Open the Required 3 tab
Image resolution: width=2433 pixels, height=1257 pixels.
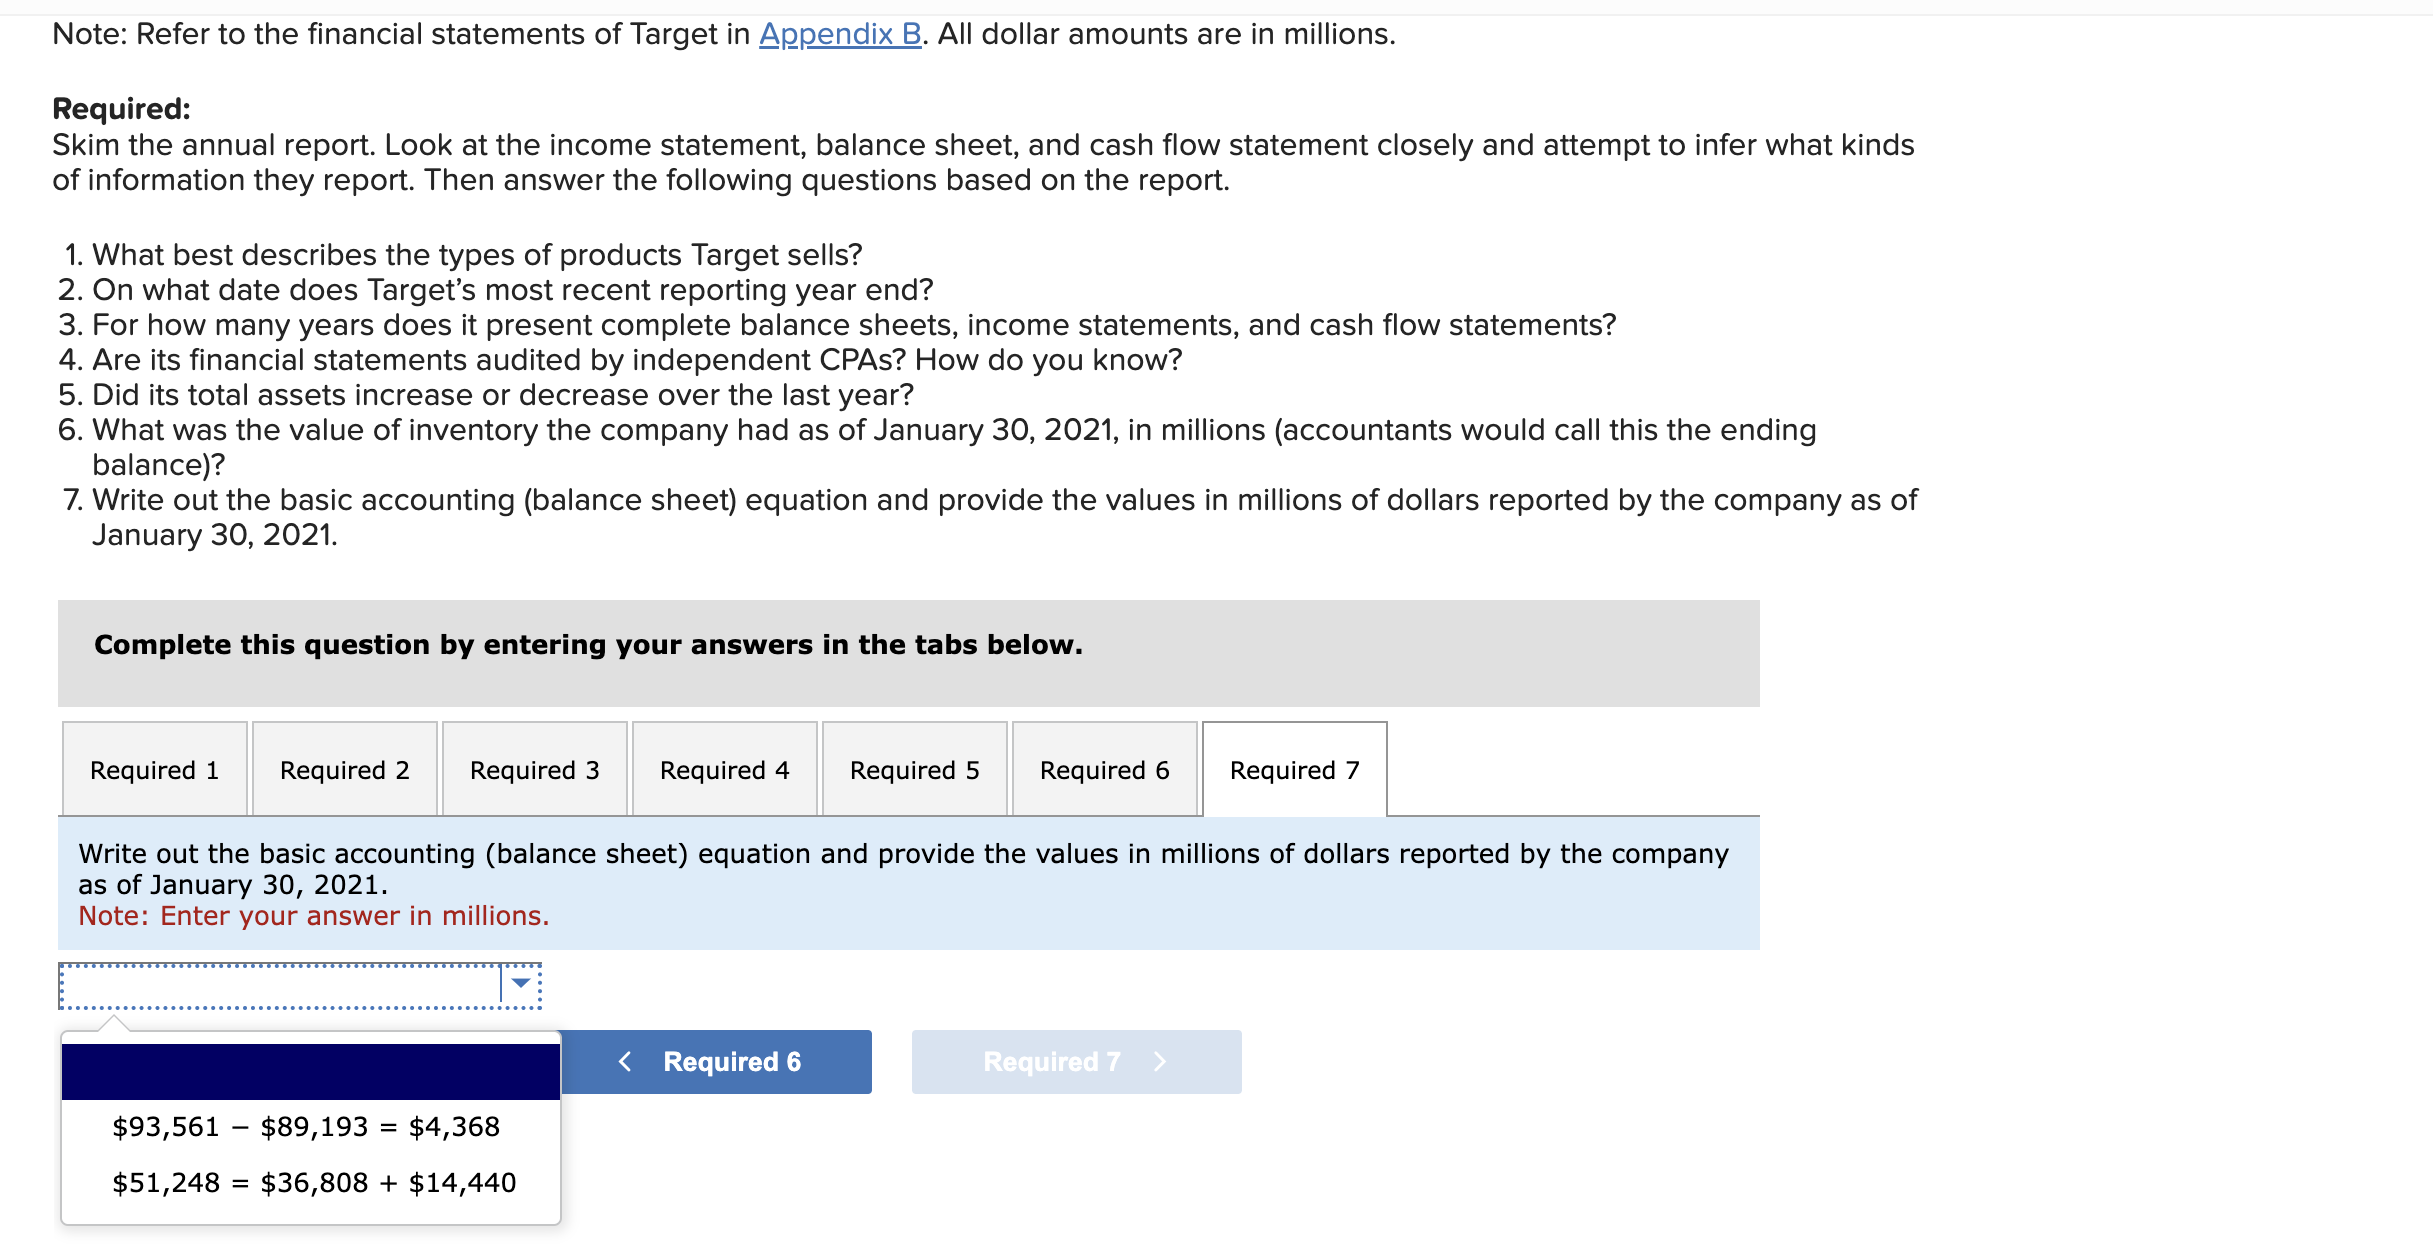pos(534,769)
